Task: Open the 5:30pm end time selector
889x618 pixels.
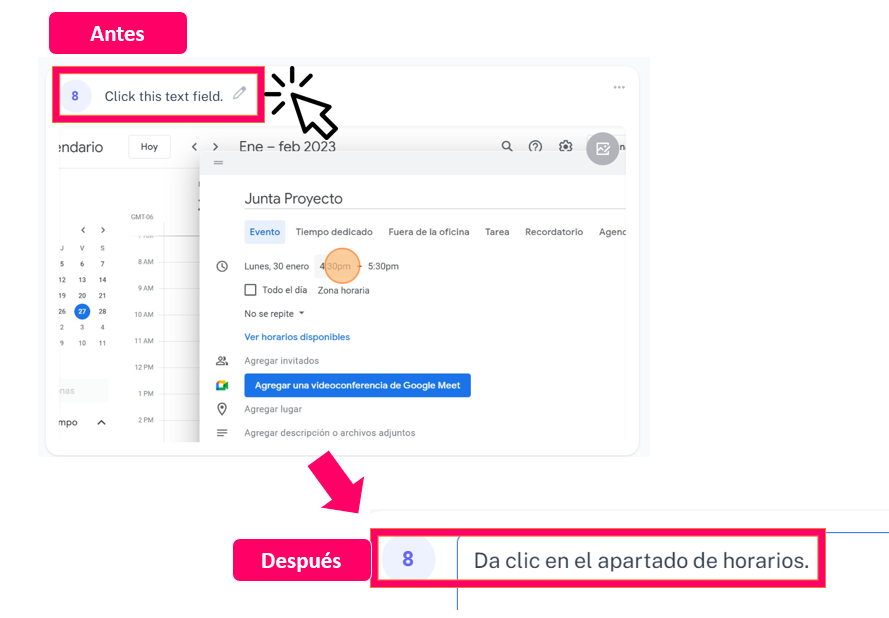Action: 383,266
